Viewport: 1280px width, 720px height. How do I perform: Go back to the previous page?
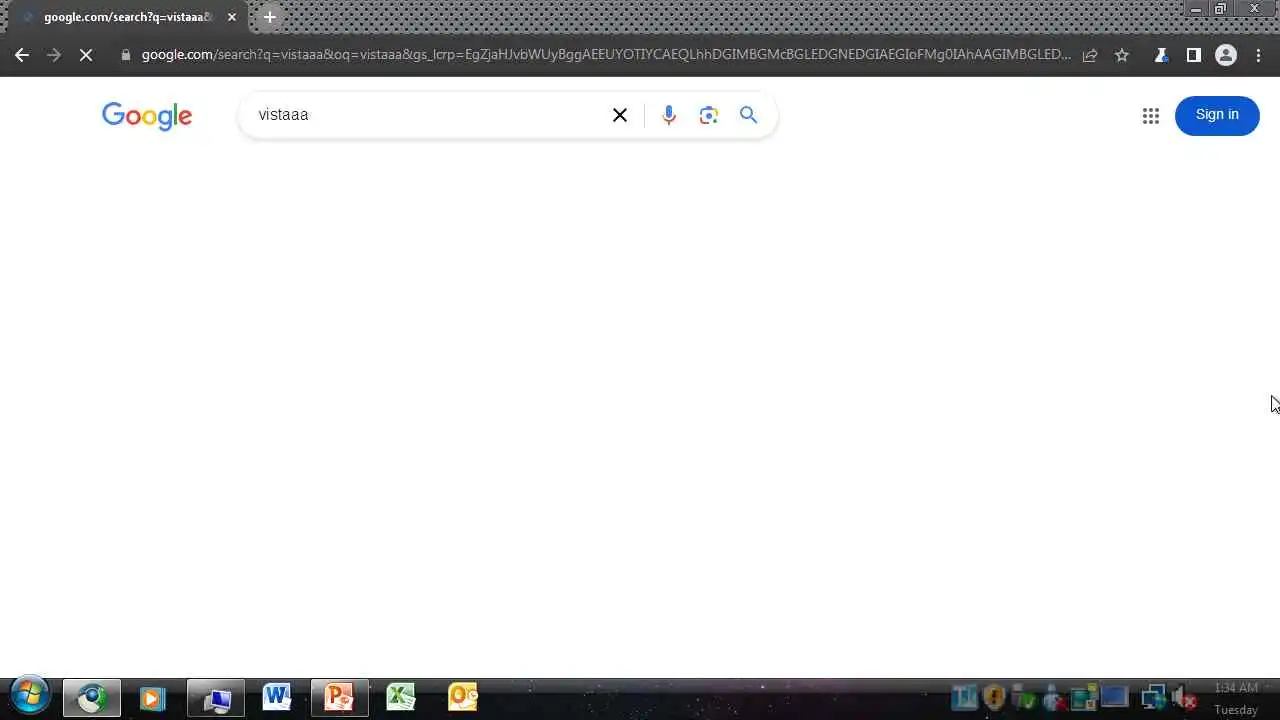22,55
